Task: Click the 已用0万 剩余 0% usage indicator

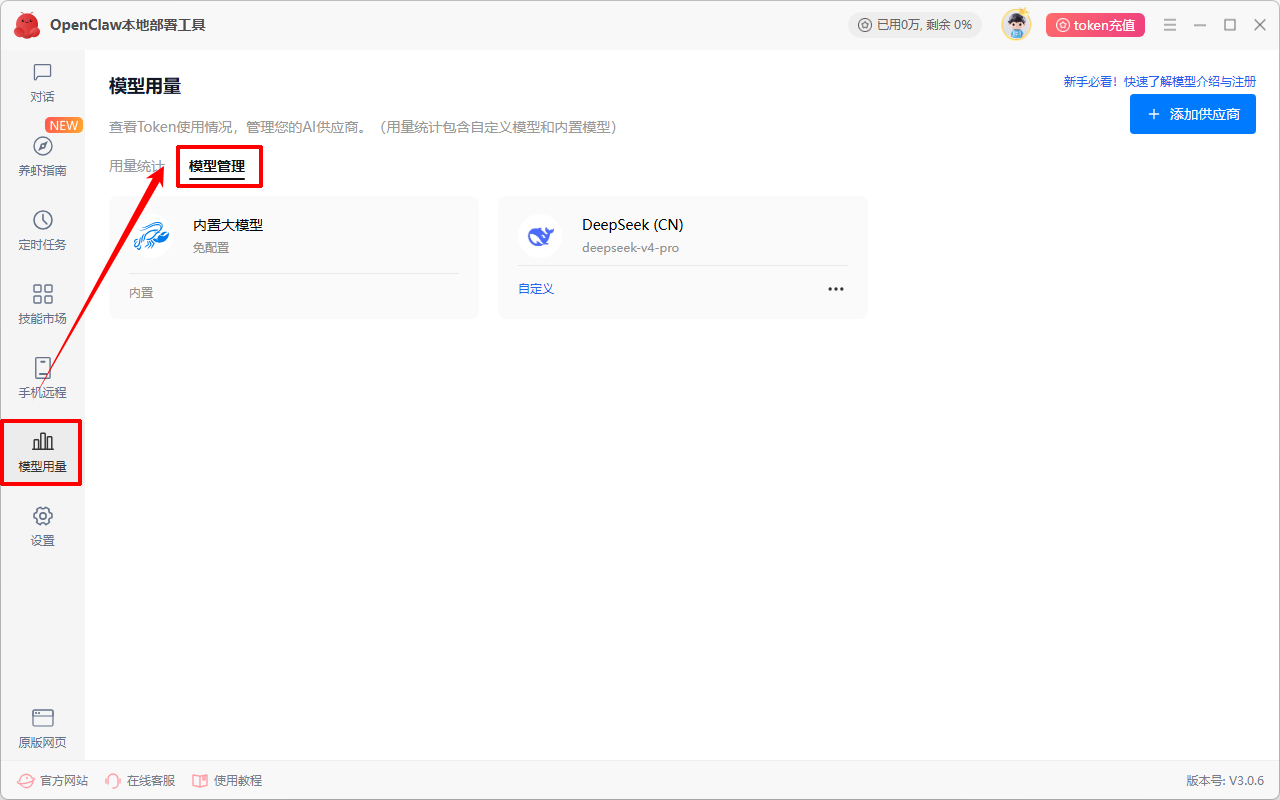Action: [x=915, y=25]
